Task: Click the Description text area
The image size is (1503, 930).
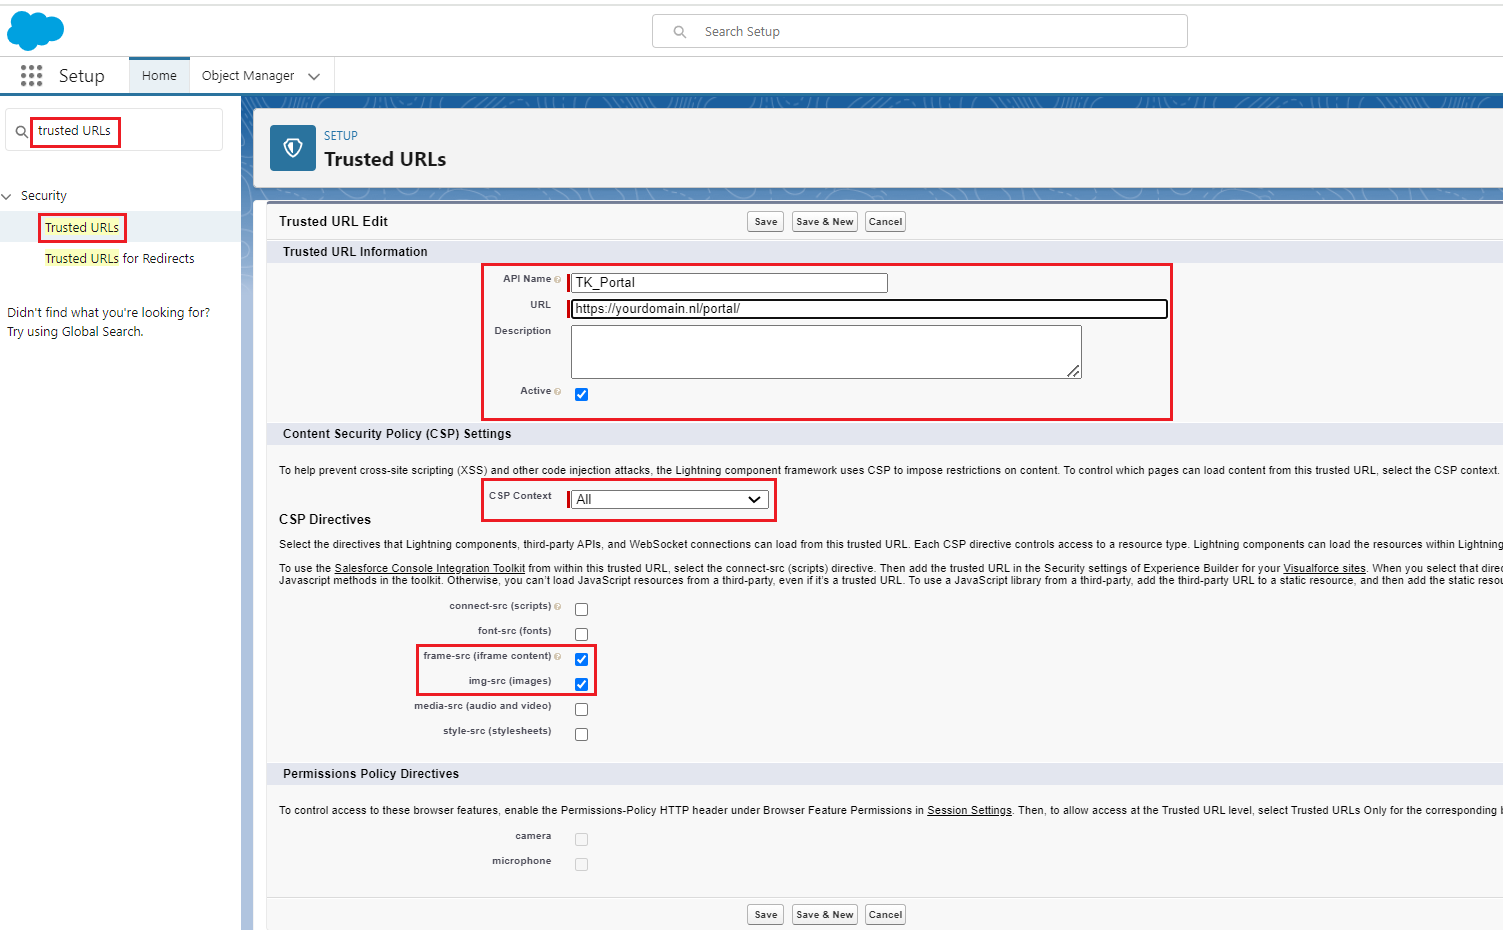Action: coord(826,352)
